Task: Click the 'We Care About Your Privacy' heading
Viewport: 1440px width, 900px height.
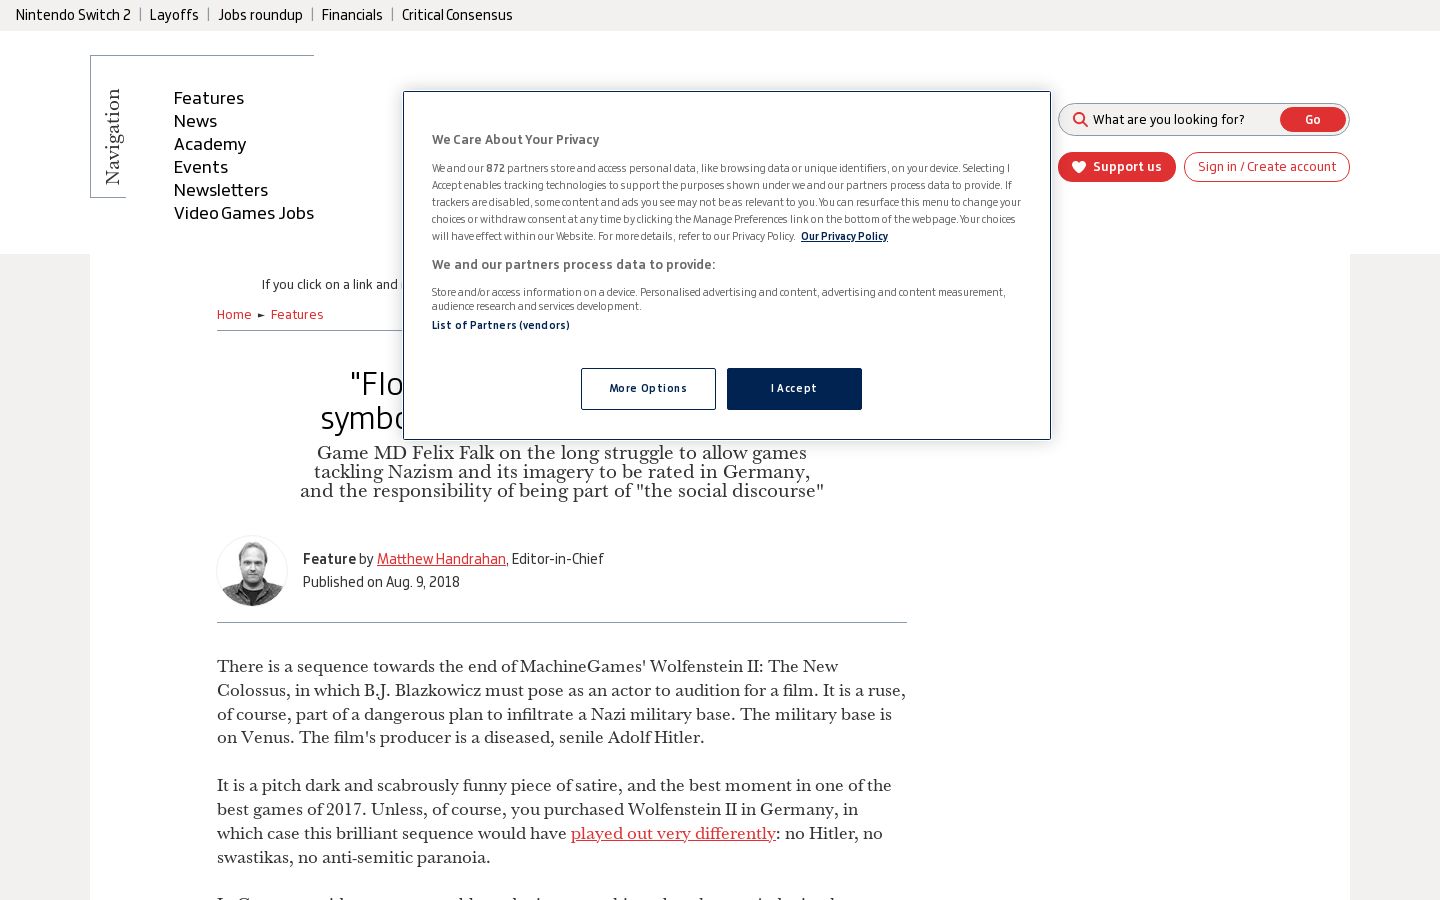Action: click(x=516, y=140)
